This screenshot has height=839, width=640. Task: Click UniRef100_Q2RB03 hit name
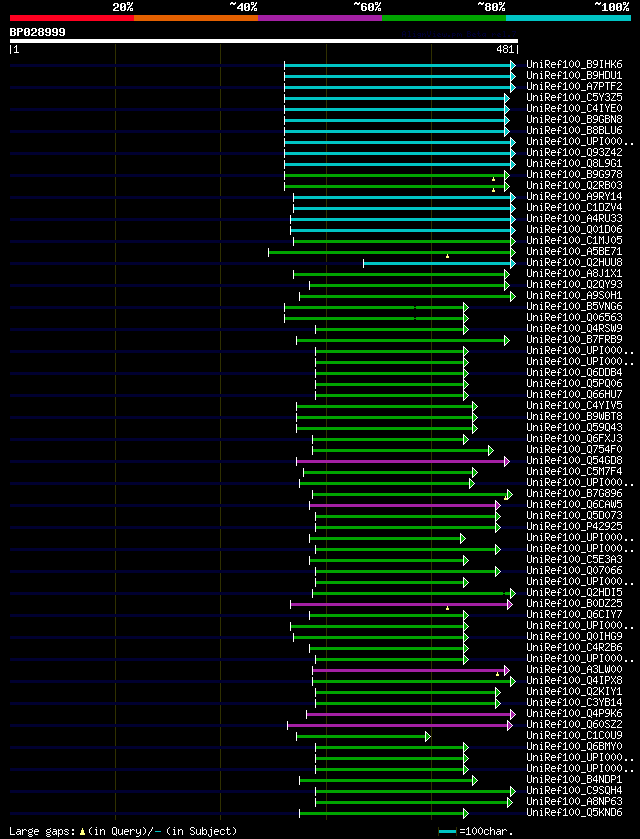pyautogui.click(x=574, y=186)
